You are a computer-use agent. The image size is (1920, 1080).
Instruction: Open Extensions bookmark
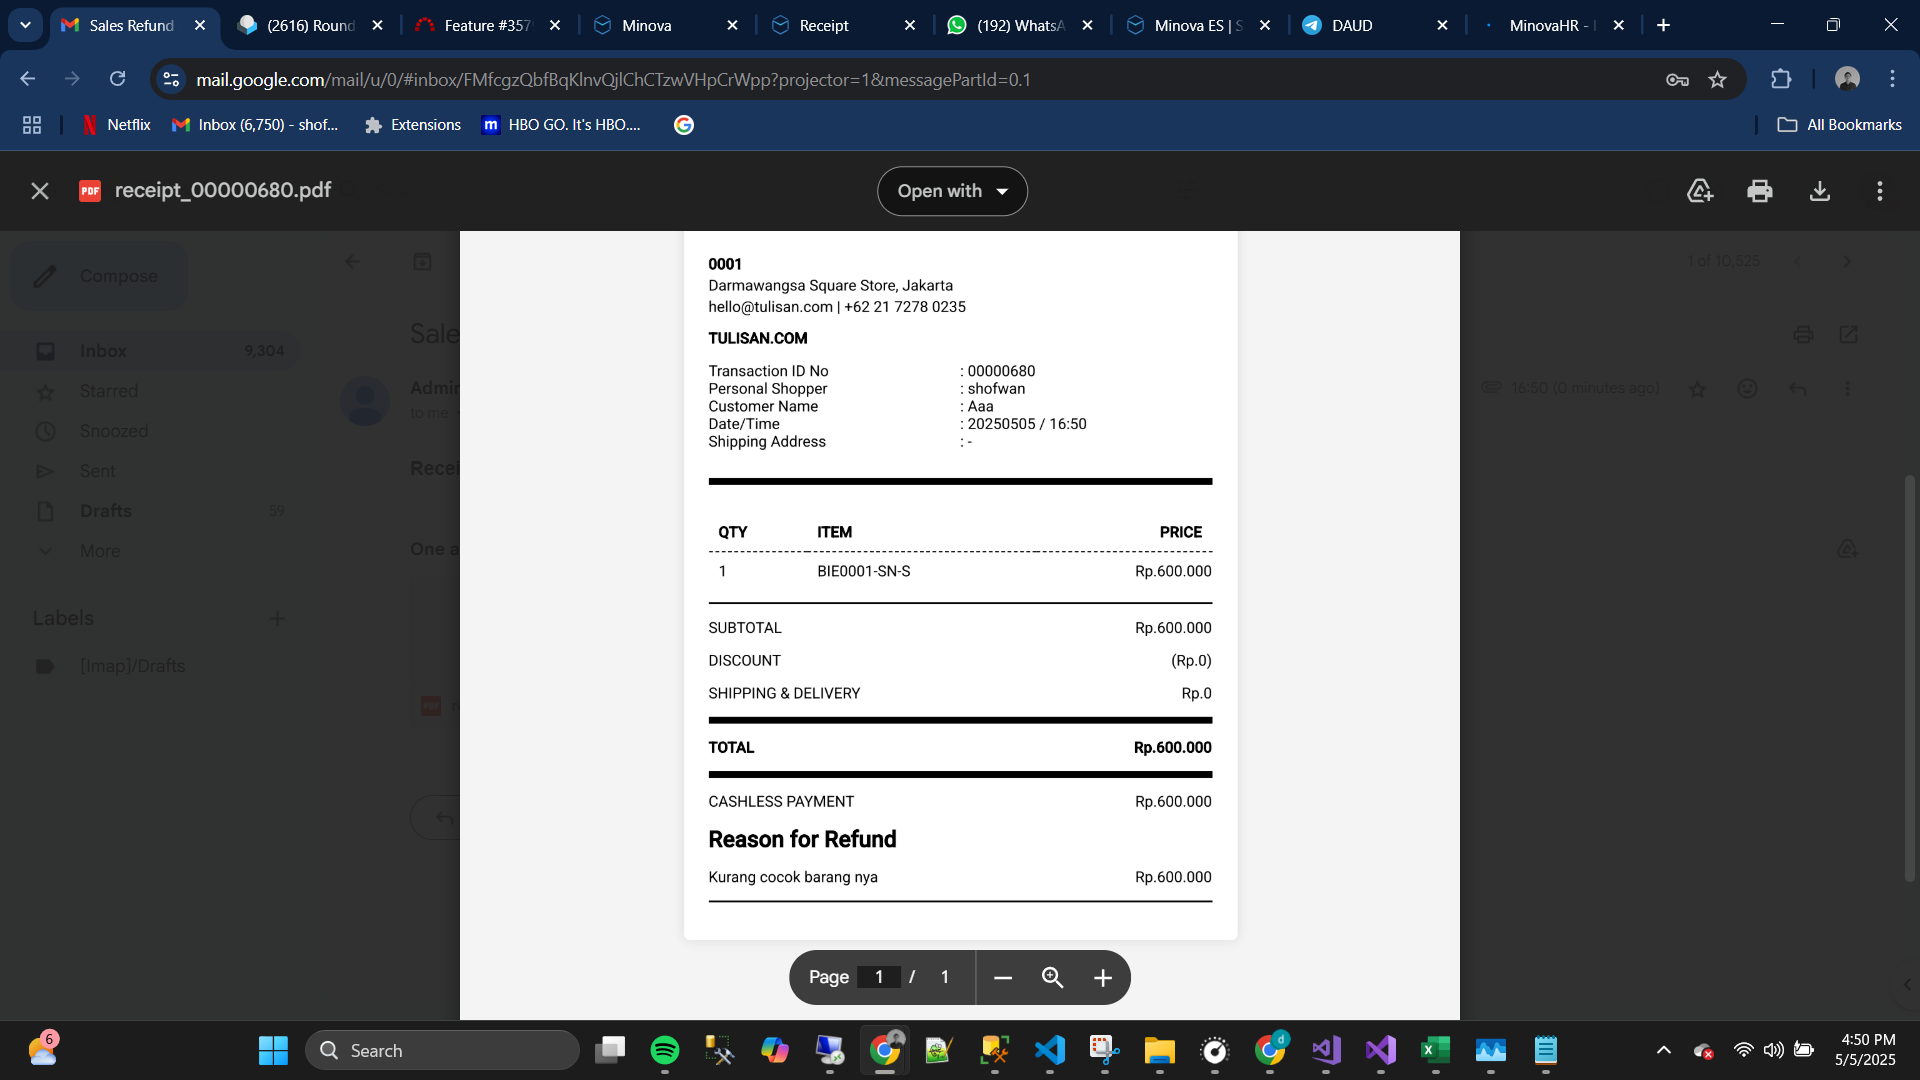click(413, 125)
